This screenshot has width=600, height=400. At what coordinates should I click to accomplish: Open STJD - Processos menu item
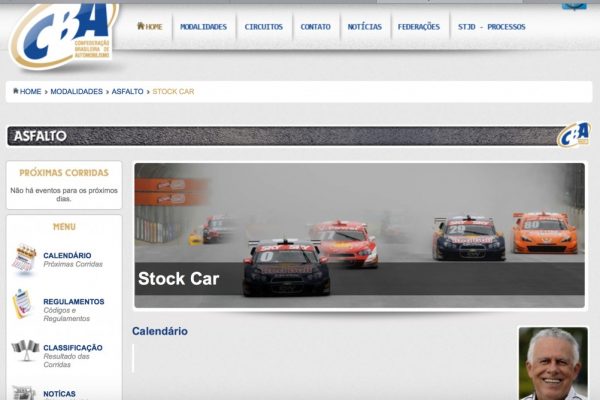click(491, 27)
